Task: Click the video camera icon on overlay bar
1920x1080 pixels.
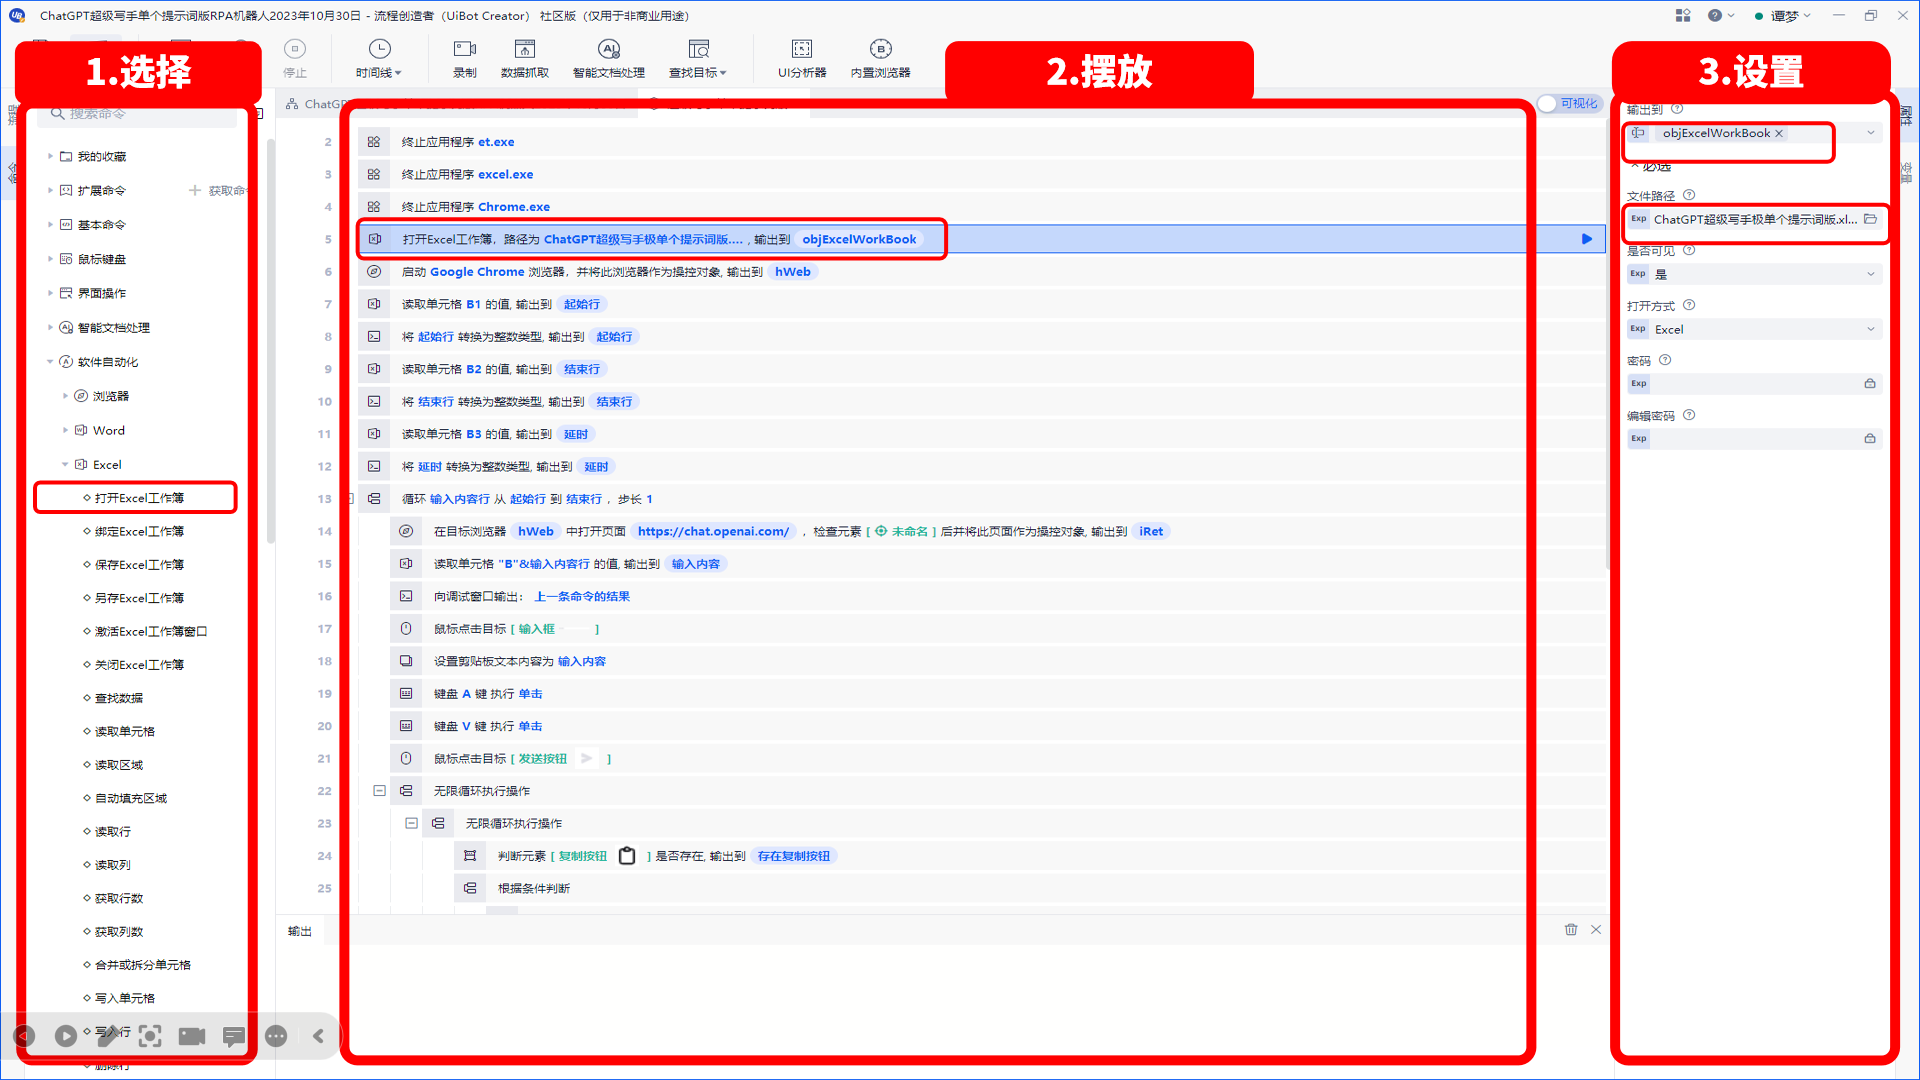Action: tap(192, 1036)
